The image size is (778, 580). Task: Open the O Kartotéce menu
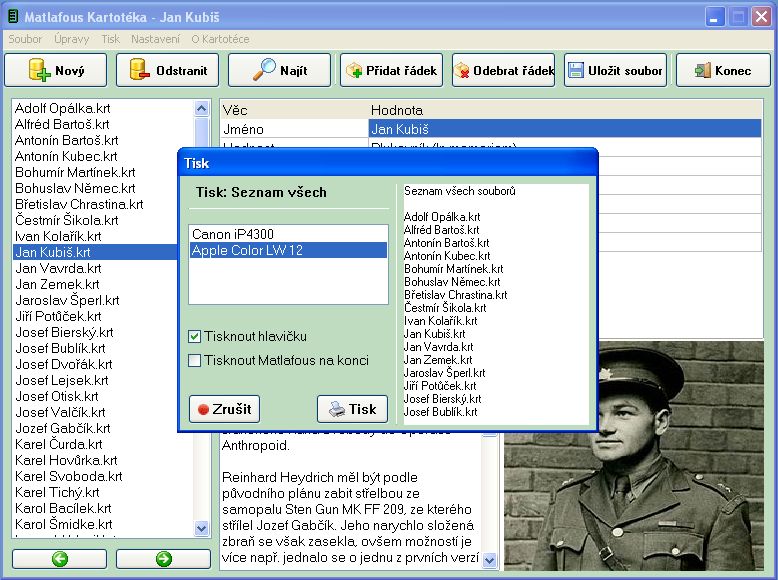(x=220, y=39)
